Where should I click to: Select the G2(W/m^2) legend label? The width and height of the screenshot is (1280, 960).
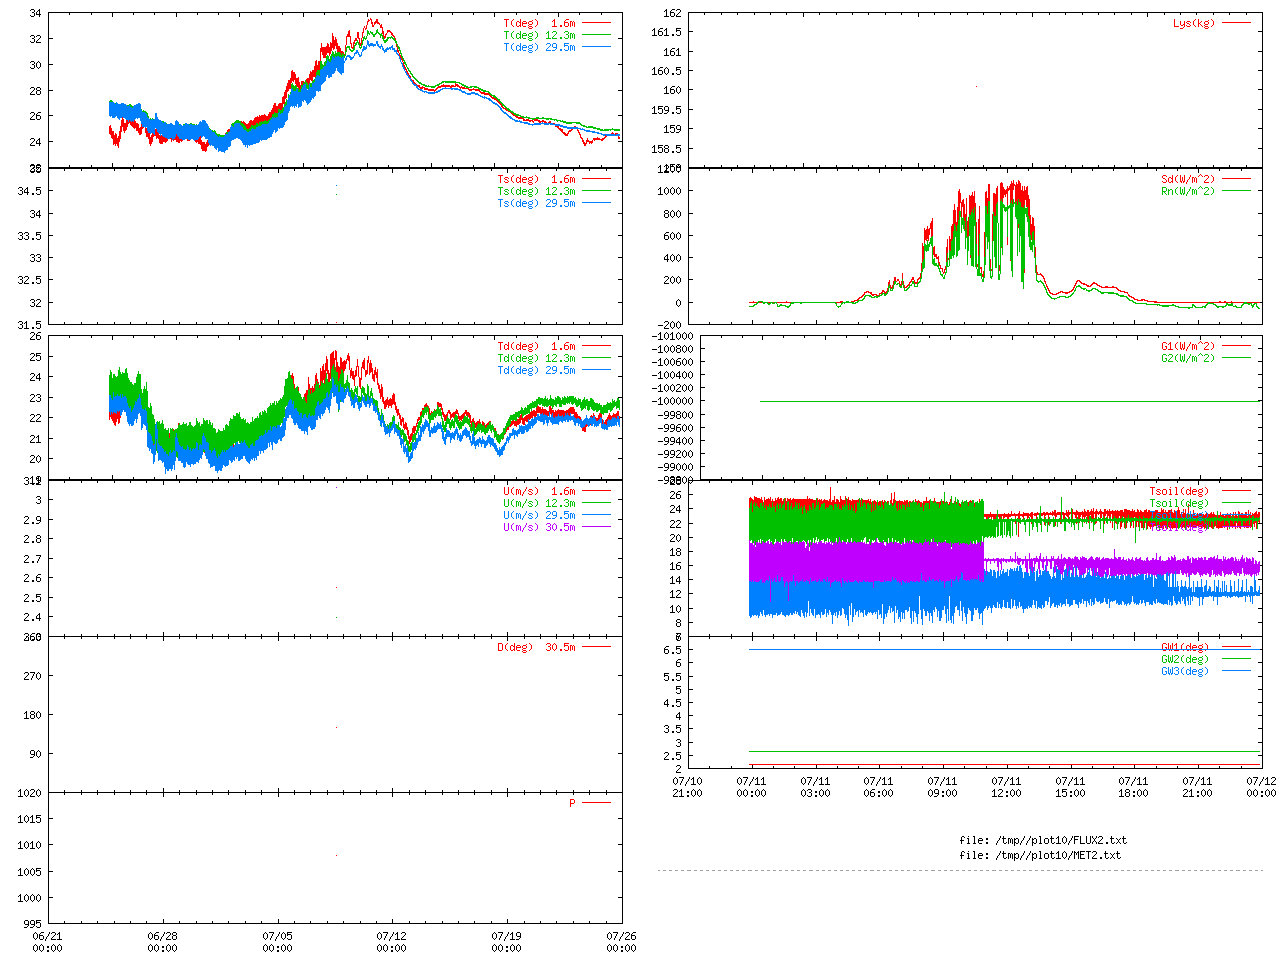[1188, 358]
